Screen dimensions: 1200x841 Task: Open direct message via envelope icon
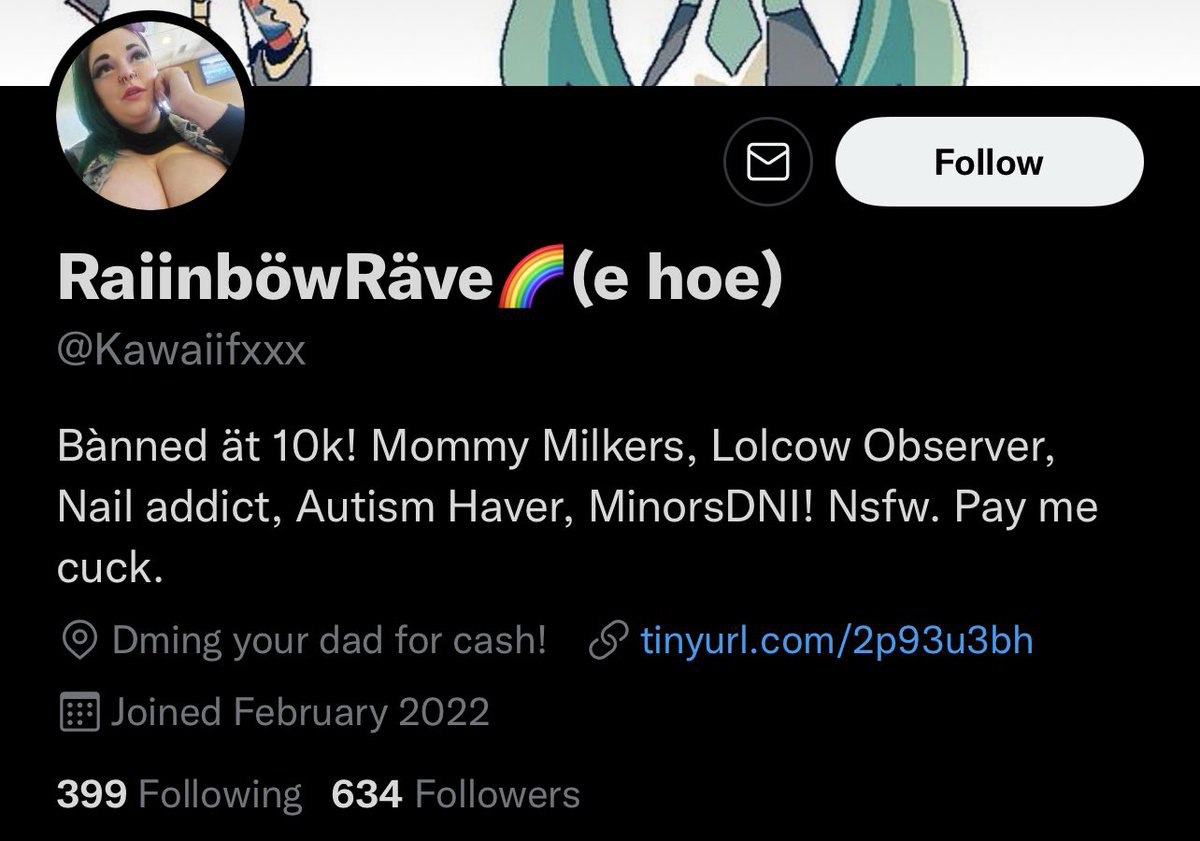pos(767,162)
